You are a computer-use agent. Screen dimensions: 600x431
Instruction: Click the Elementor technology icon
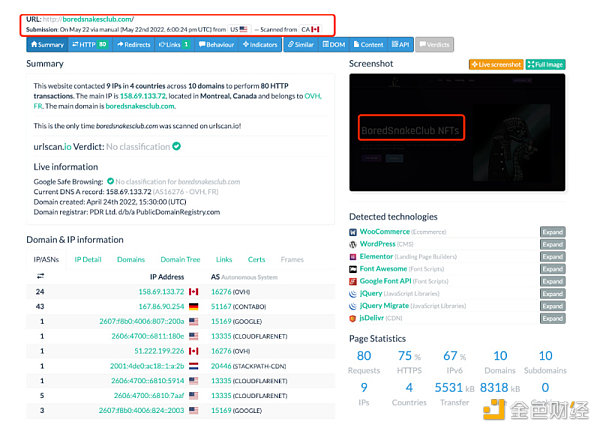tap(354, 257)
